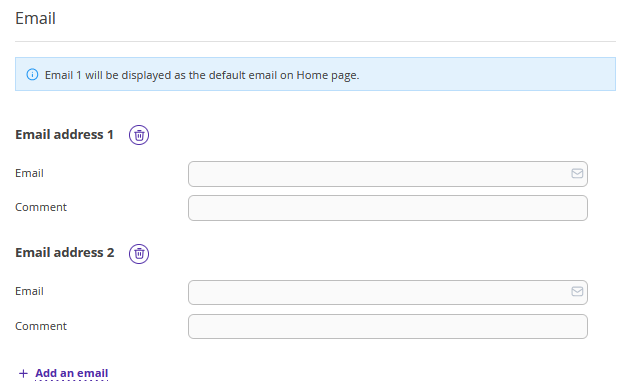Screen dimensions: 630x390
Task: Click the Comment label under Email address 1
Action: point(41,207)
